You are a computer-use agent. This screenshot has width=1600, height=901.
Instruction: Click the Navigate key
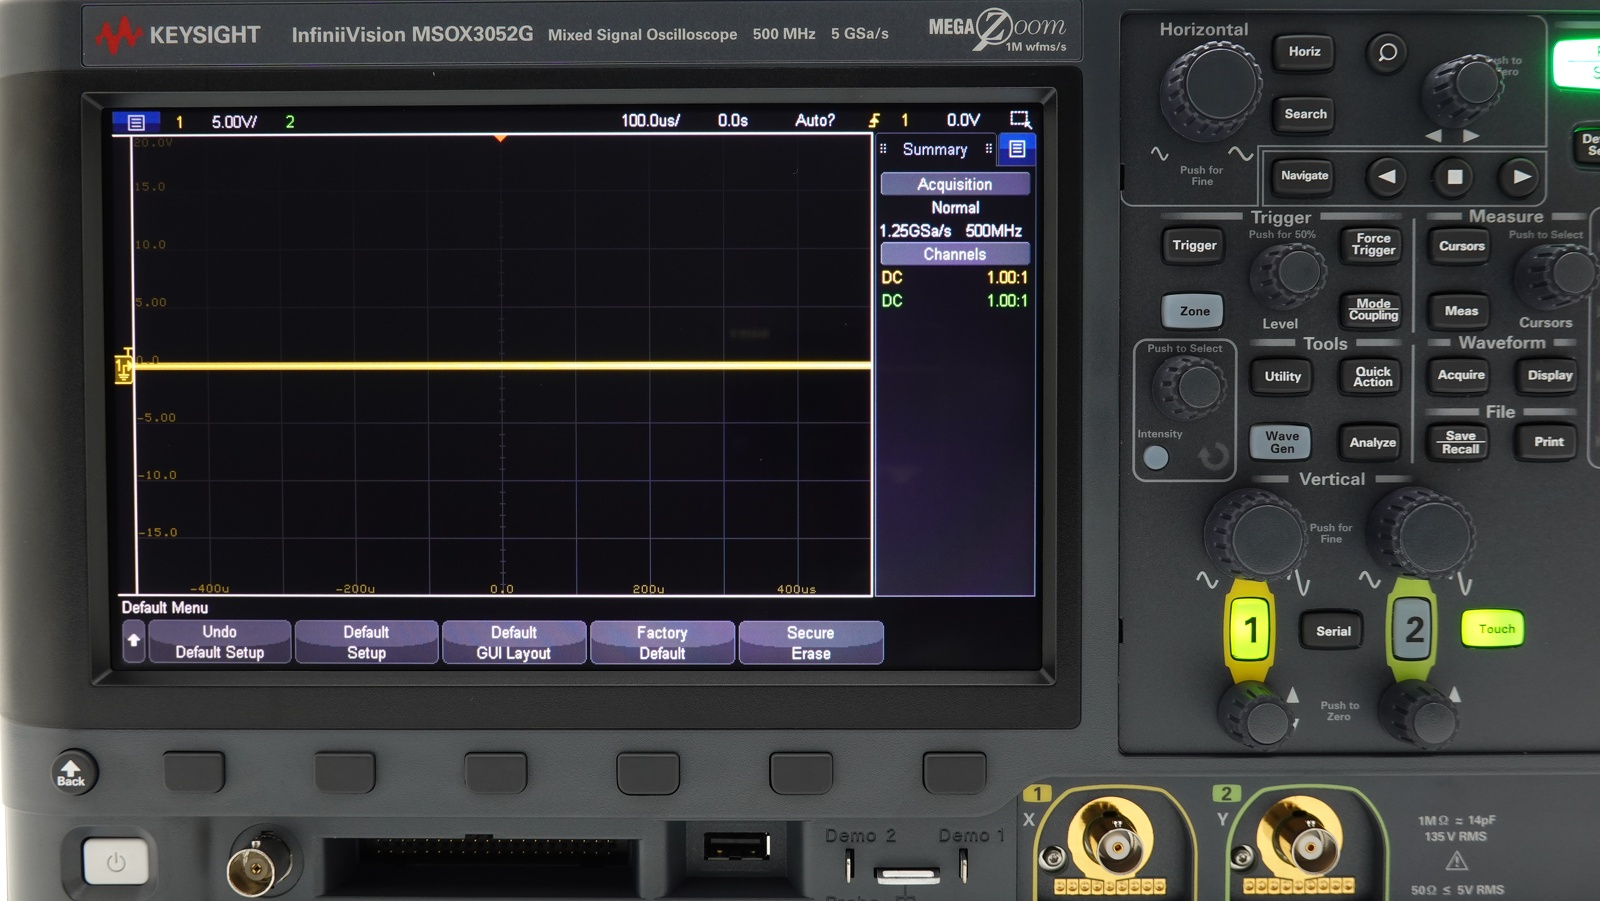1305,176
